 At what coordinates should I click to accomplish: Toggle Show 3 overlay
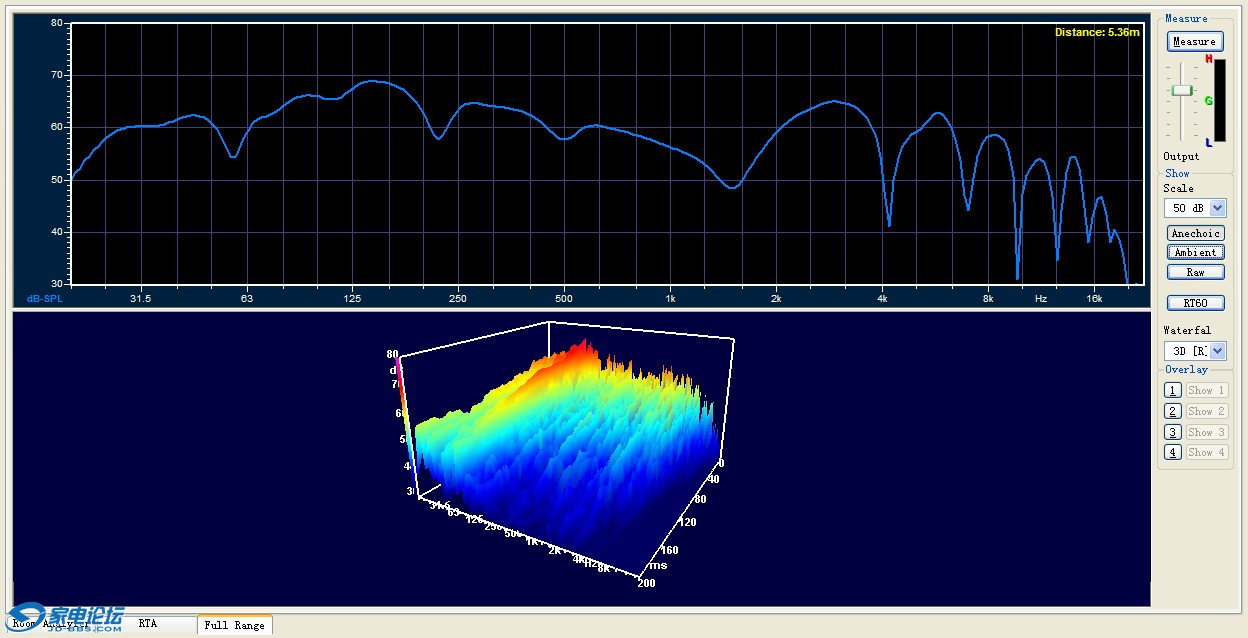click(1206, 432)
